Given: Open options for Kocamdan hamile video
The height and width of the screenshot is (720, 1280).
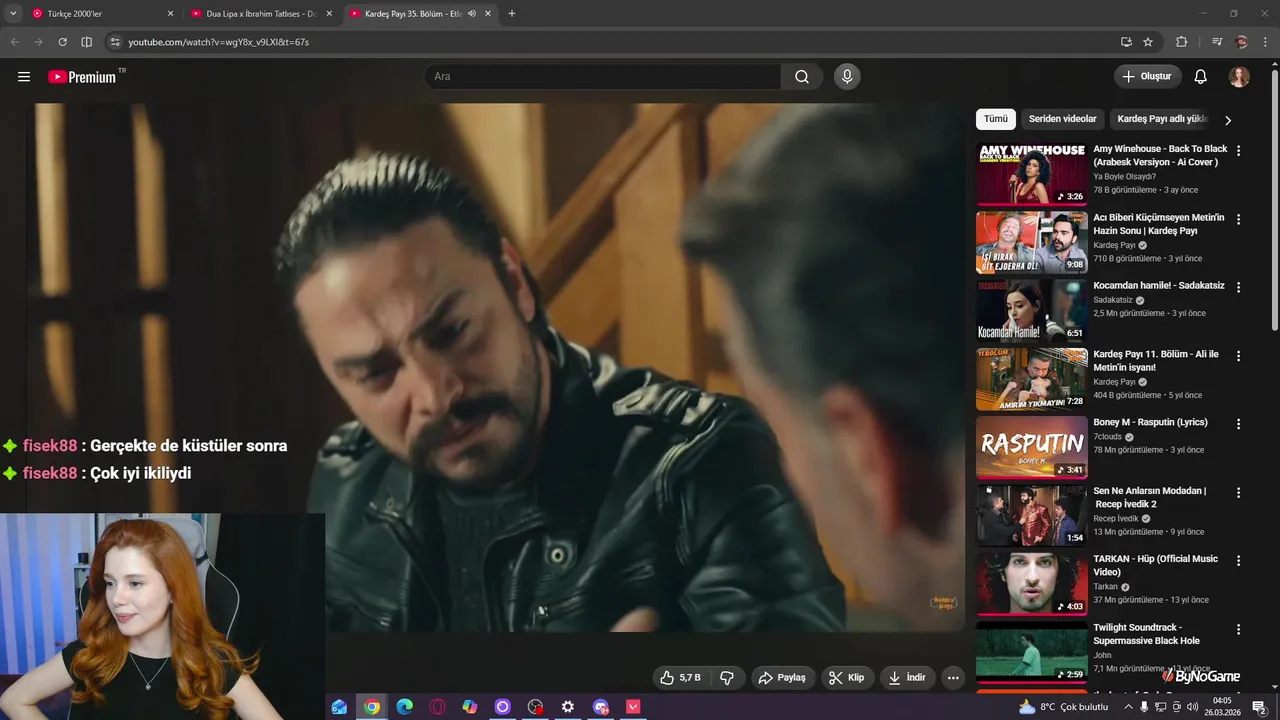Looking at the screenshot, I should [x=1238, y=287].
